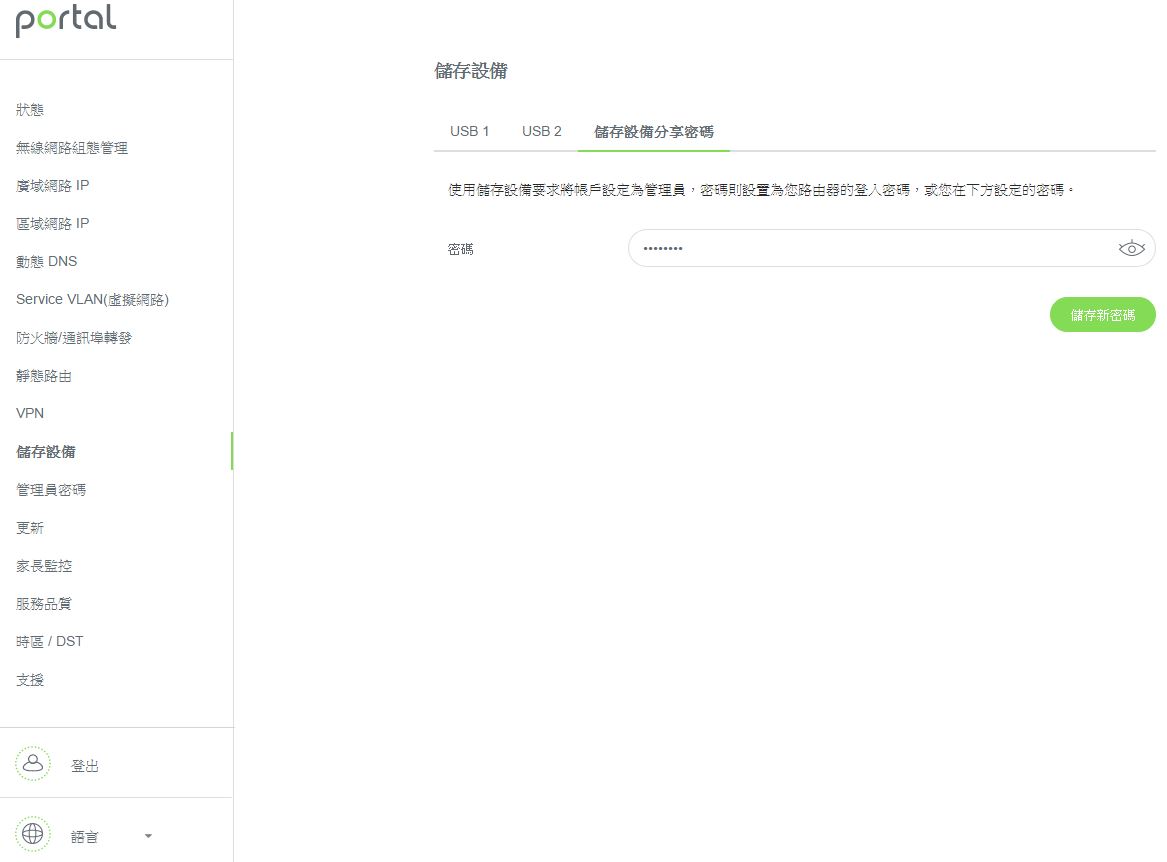Open 動態 DNS page
Screen dimensions: 1167x862
tap(46, 261)
